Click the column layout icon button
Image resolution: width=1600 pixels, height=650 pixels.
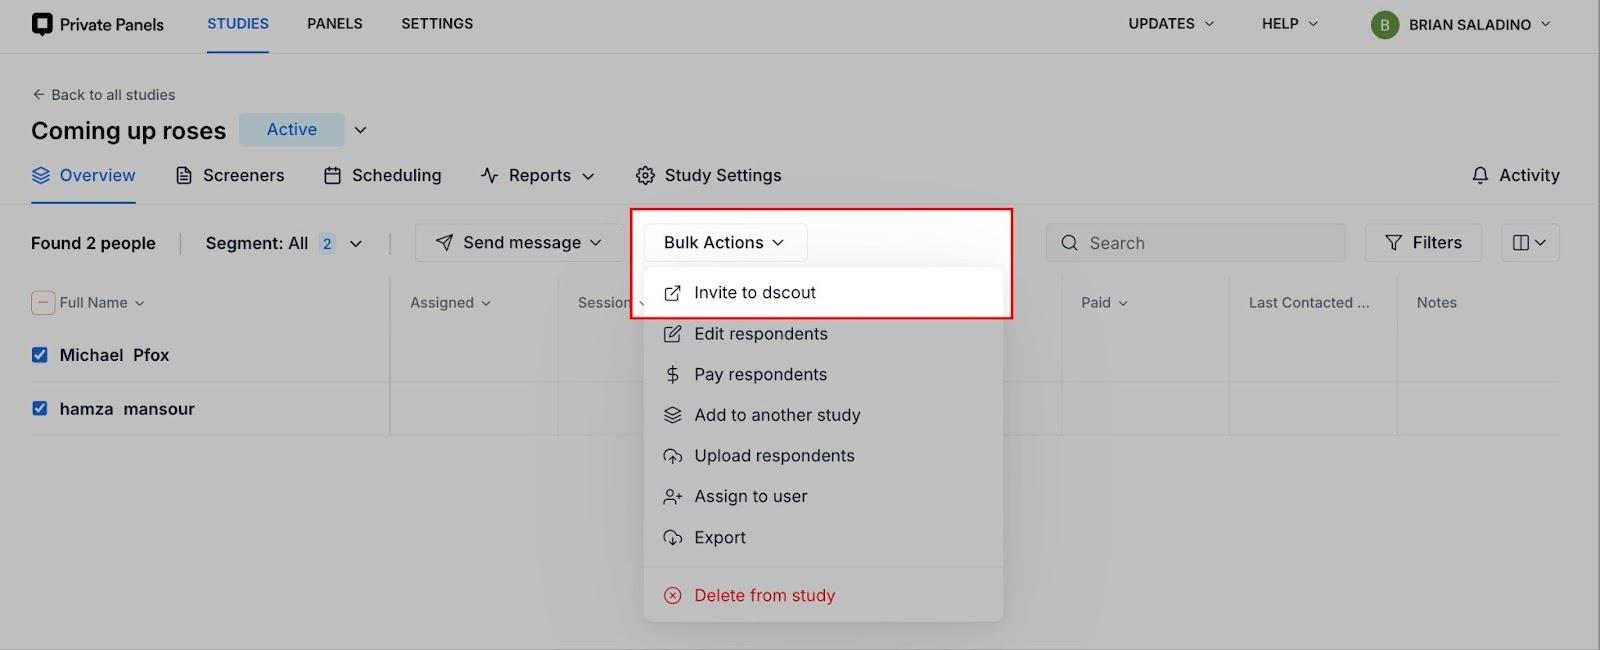1529,243
